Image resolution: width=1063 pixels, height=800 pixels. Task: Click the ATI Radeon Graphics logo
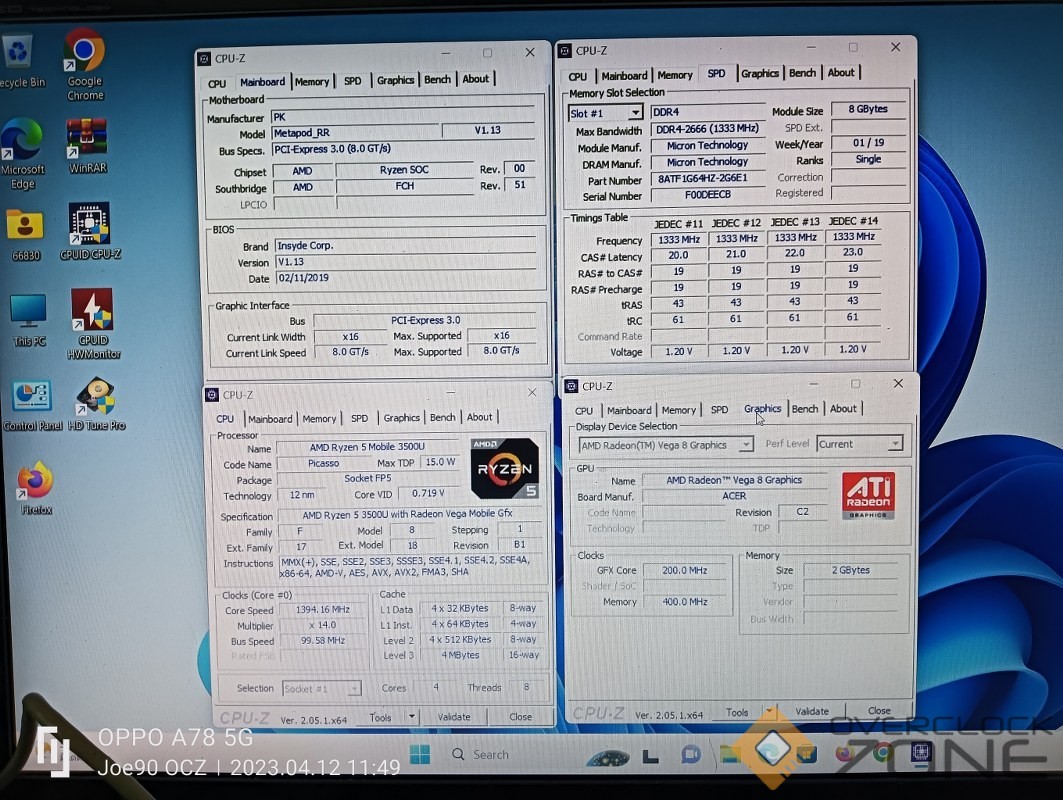(x=868, y=496)
